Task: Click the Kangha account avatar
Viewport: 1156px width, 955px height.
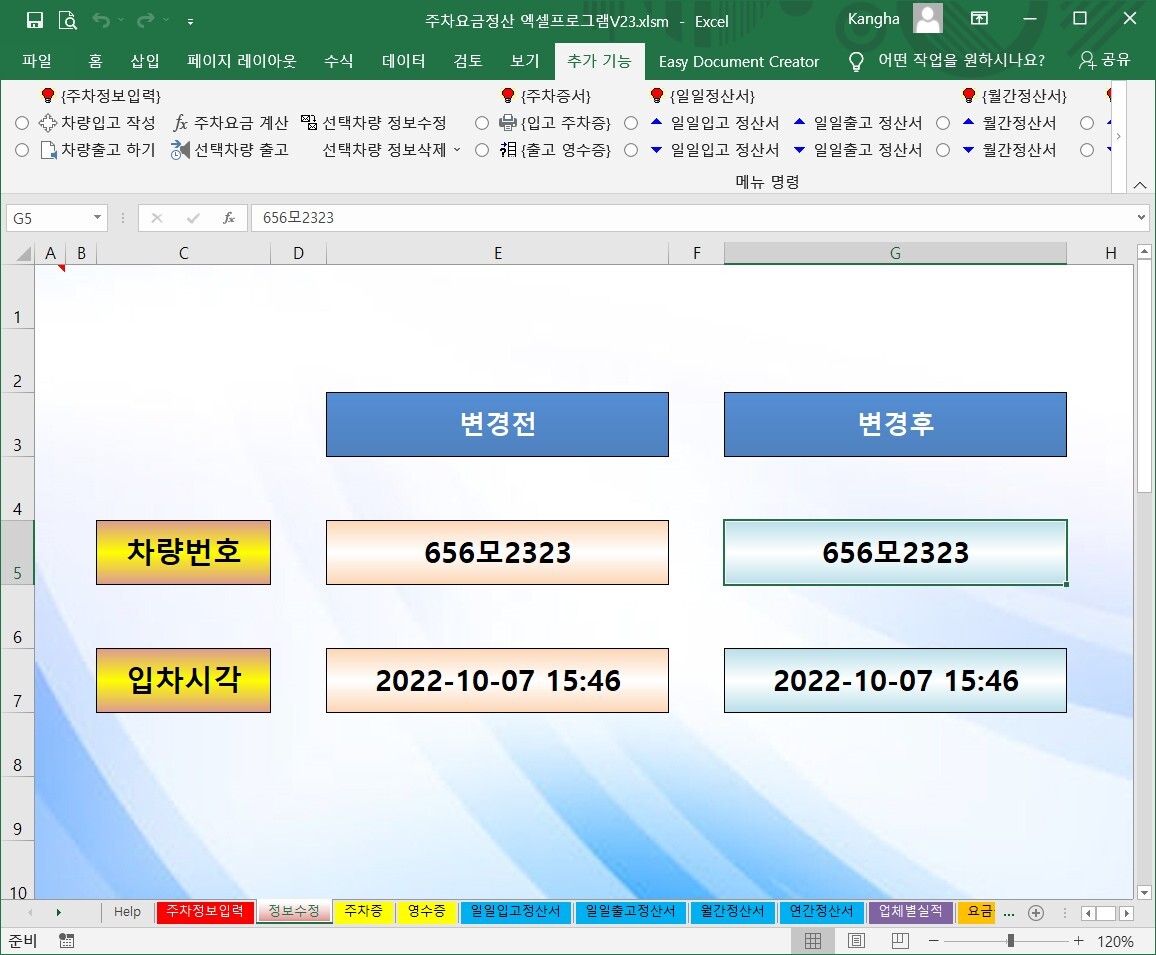Action: 927,18
